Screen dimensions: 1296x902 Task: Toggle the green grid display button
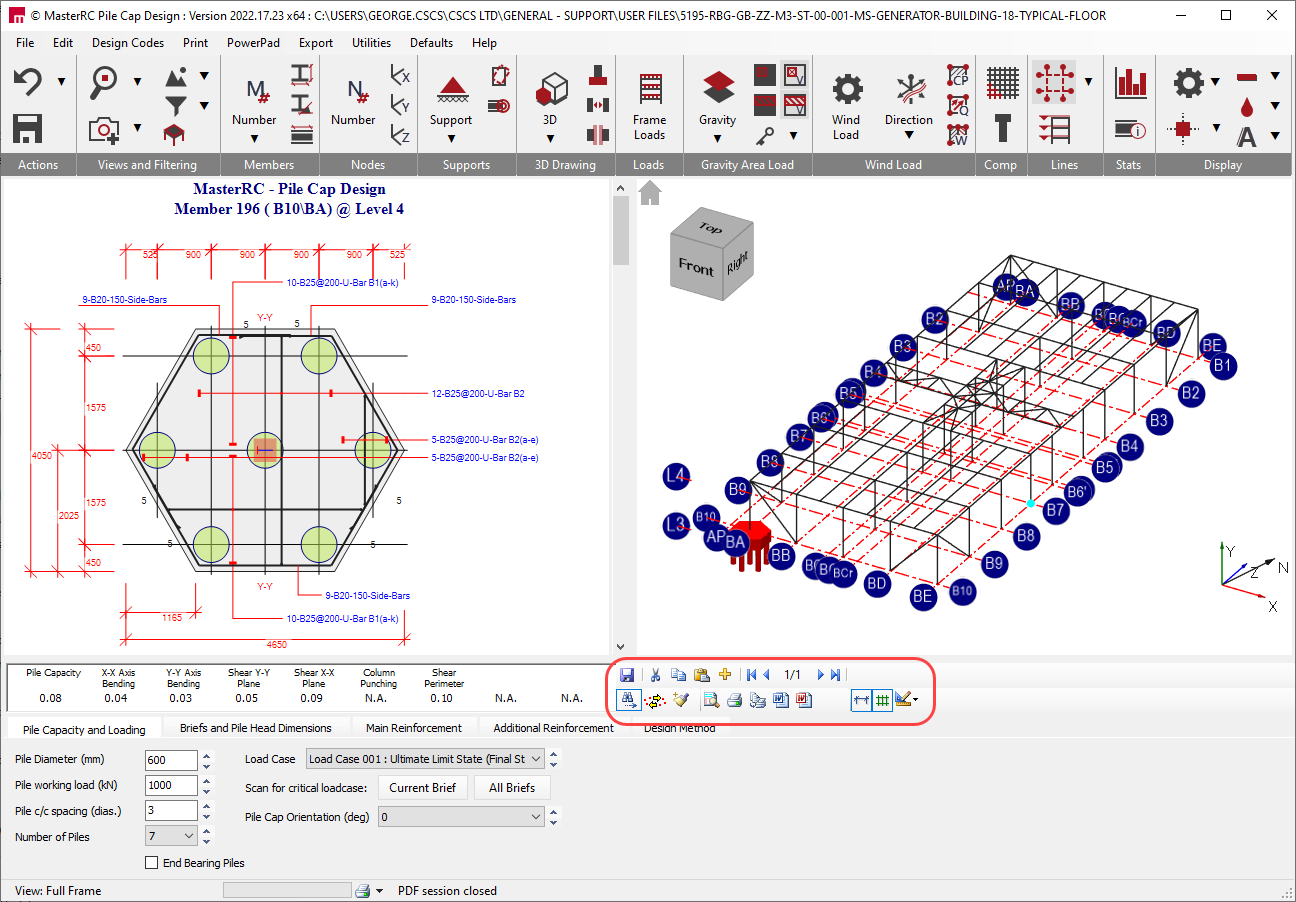point(882,700)
